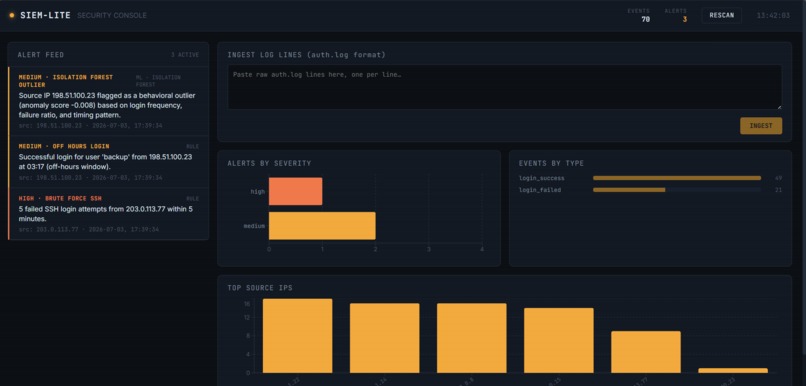
Task: Click the orange status dot beside SIEM-LITE
Action: tap(12, 15)
